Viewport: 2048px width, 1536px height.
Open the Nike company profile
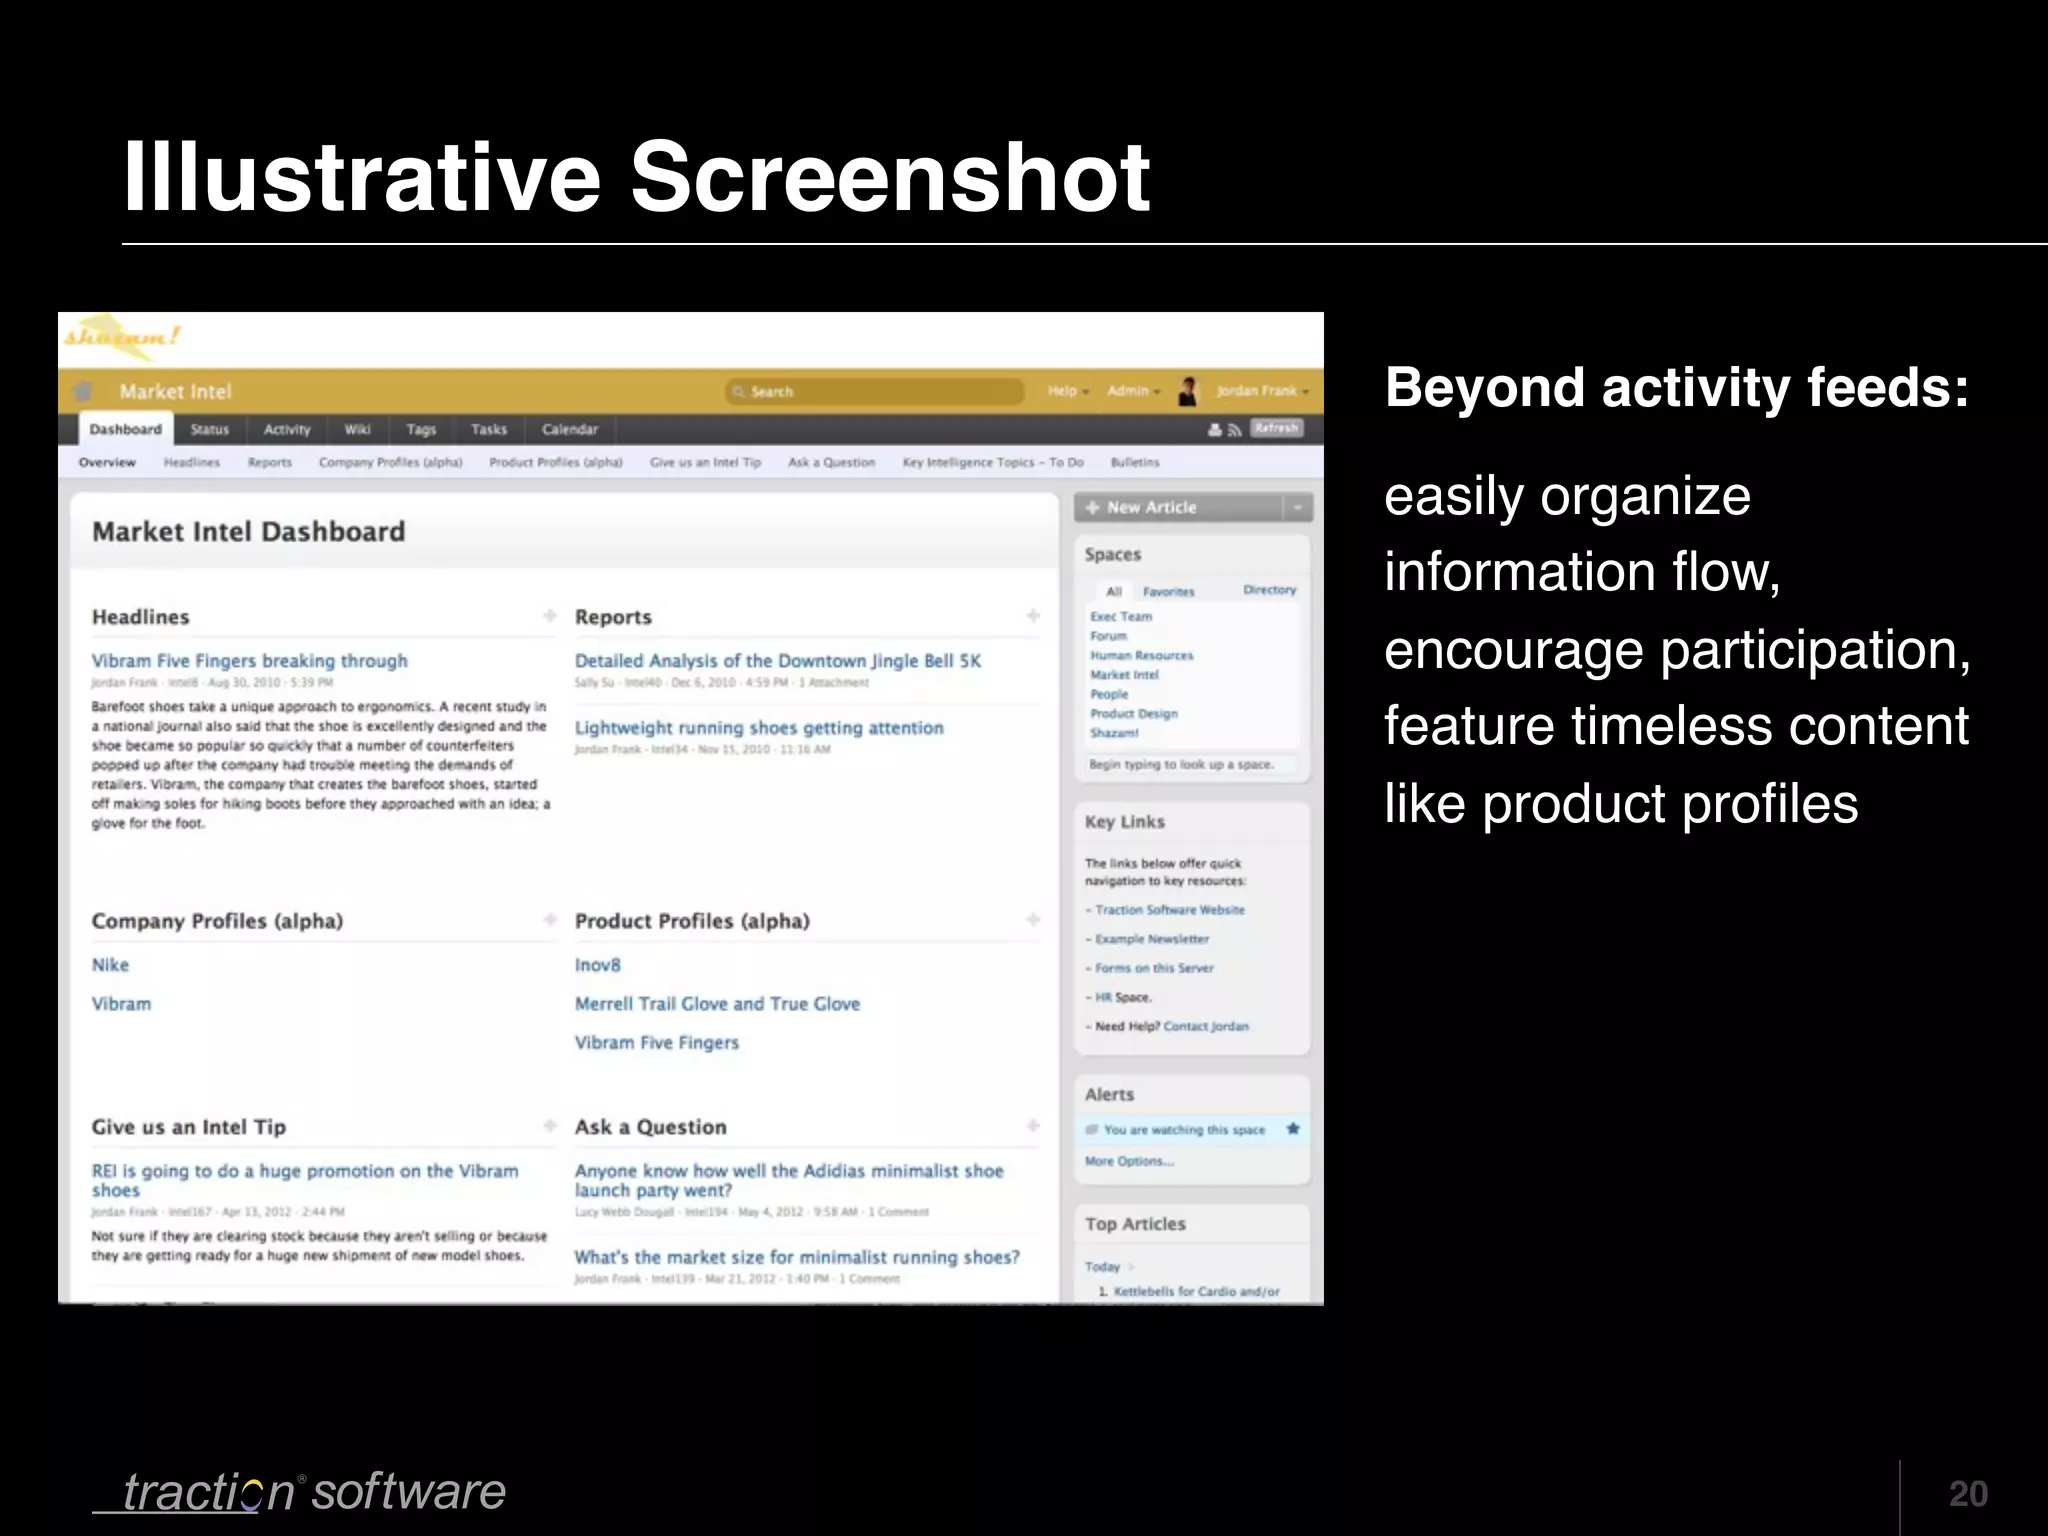pyautogui.click(x=110, y=965)
